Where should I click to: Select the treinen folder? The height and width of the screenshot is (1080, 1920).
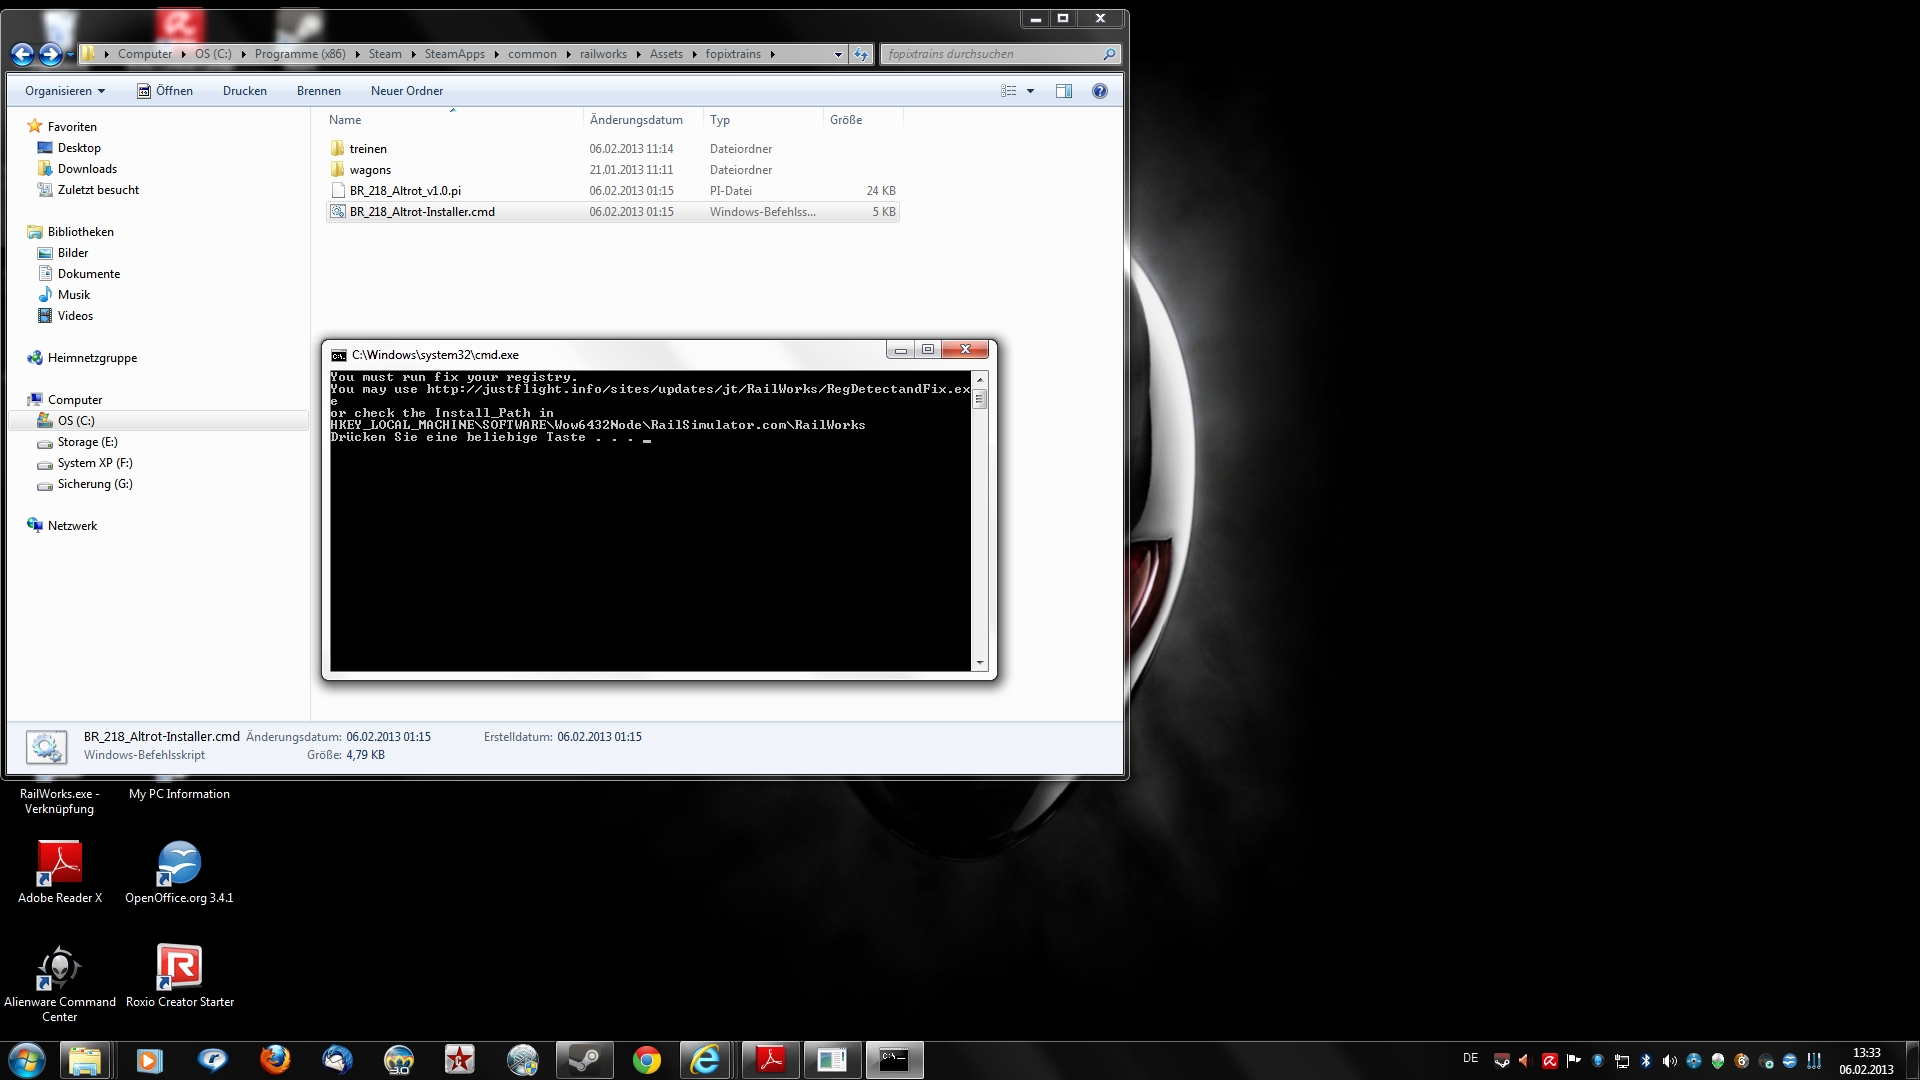[x=368, y=149]
